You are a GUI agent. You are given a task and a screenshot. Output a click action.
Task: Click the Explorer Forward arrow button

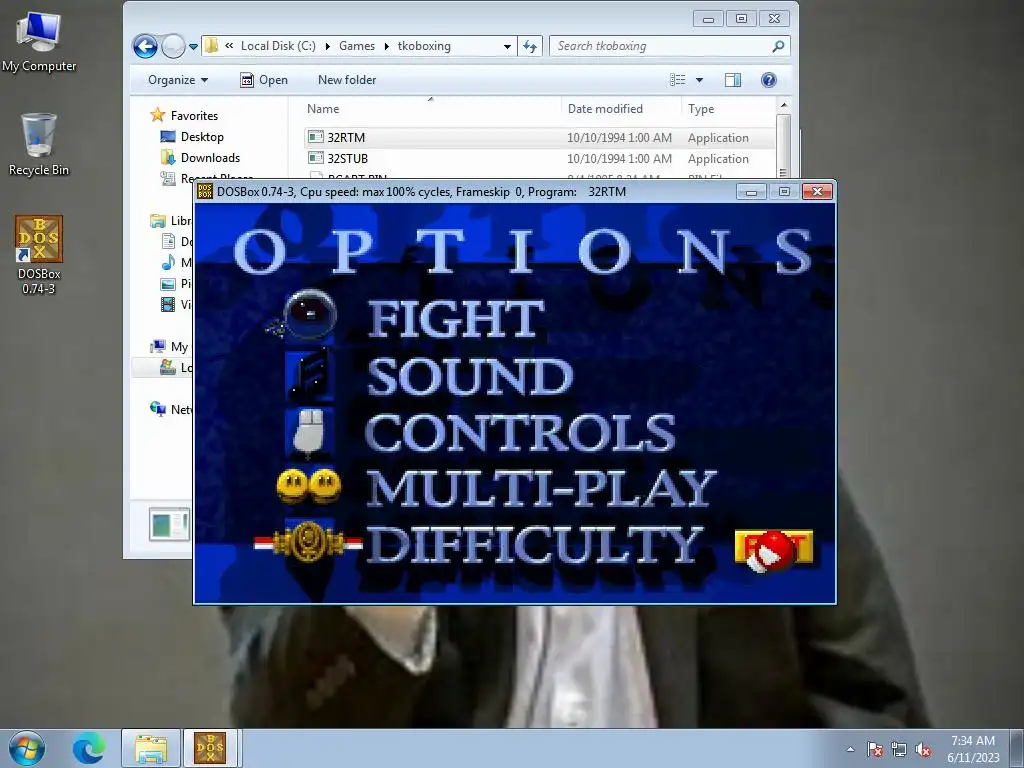pos(173,46)
